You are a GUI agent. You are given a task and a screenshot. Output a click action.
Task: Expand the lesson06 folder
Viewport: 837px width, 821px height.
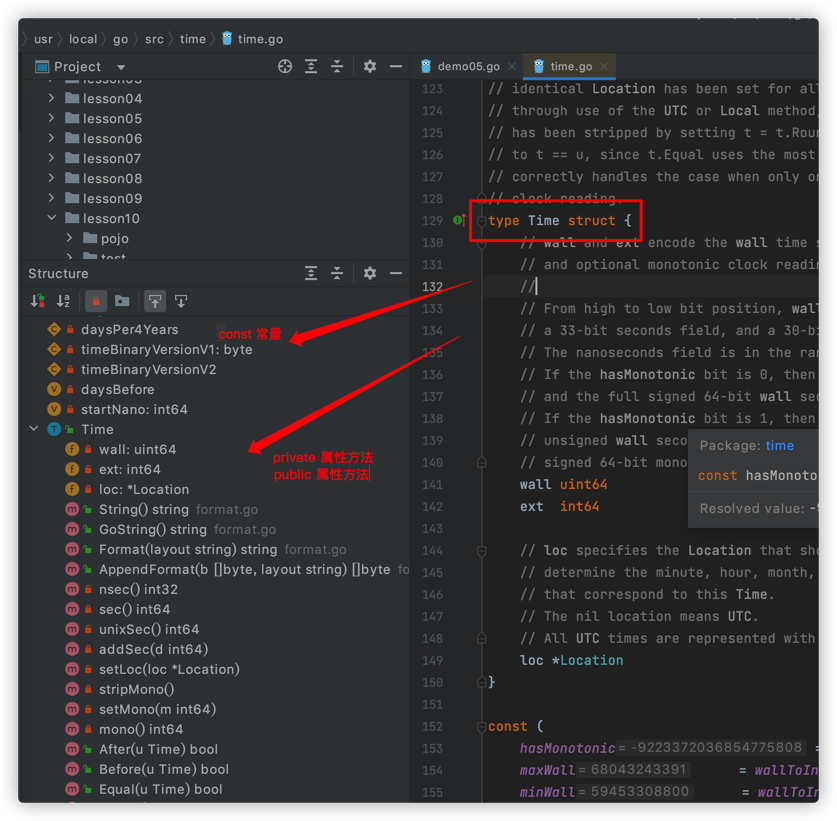[x=51, y=138]
